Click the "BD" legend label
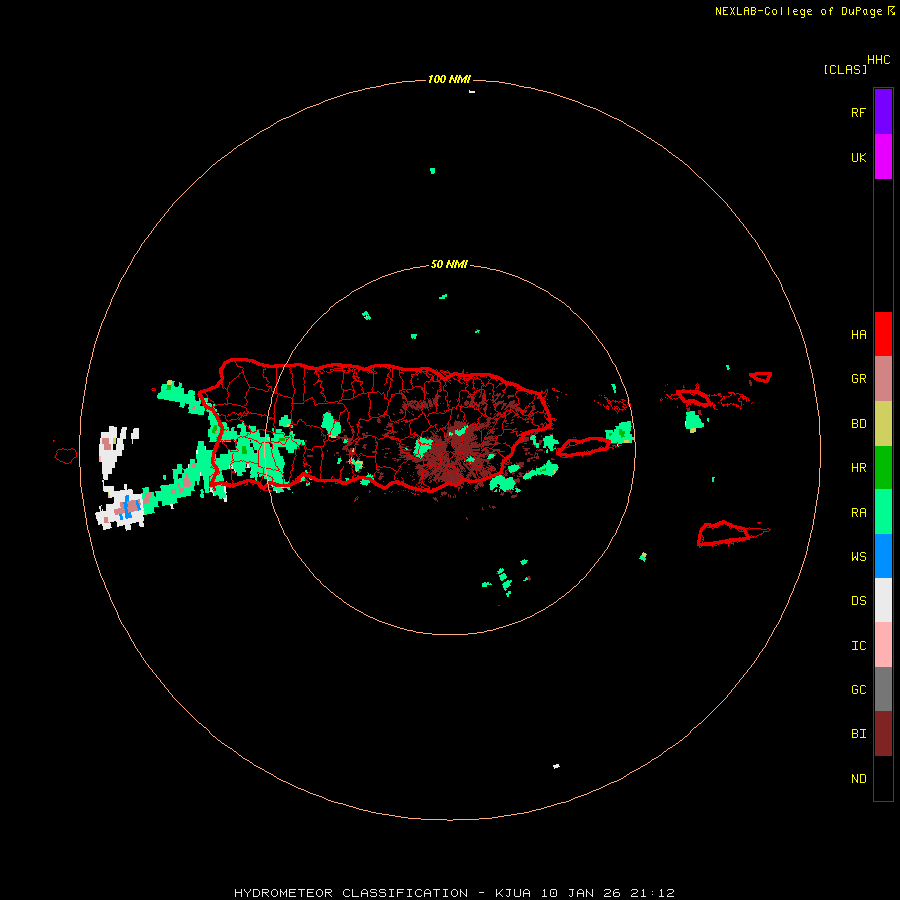The height and width of the screenshot is (900, 900). tap(858, 424)
